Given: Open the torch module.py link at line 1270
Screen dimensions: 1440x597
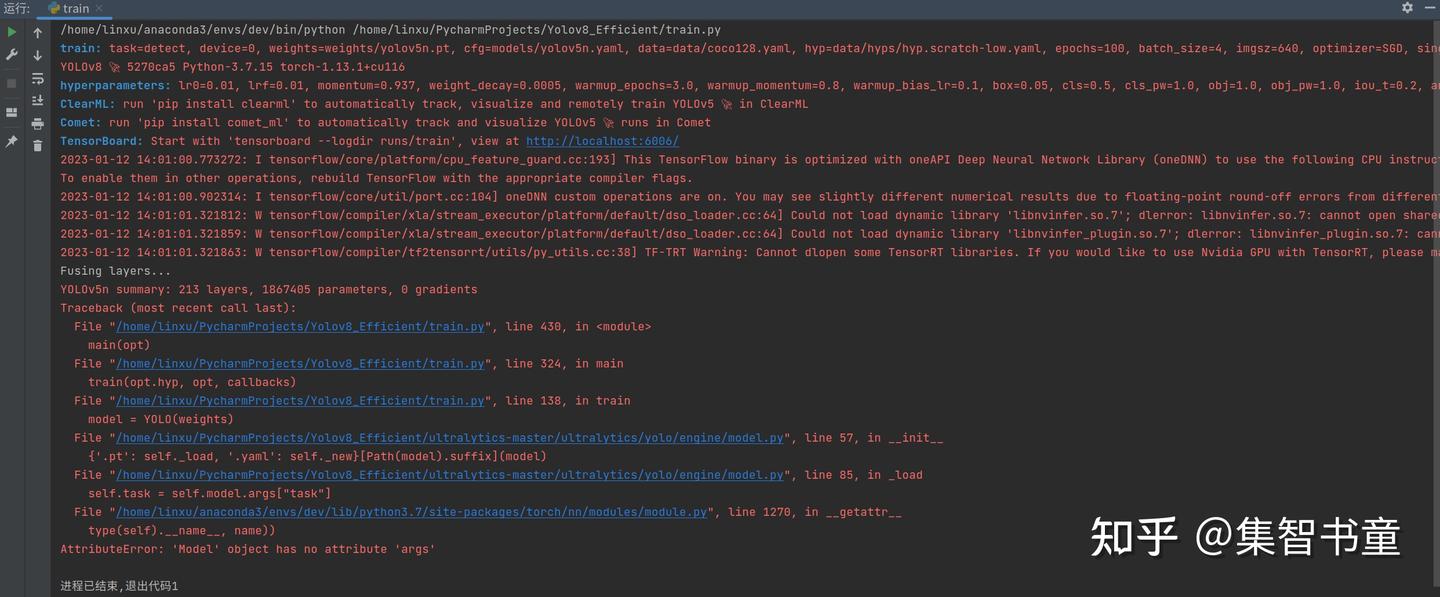Looking at the screenshot, I should pyautogui.click(x=412, y=512).
